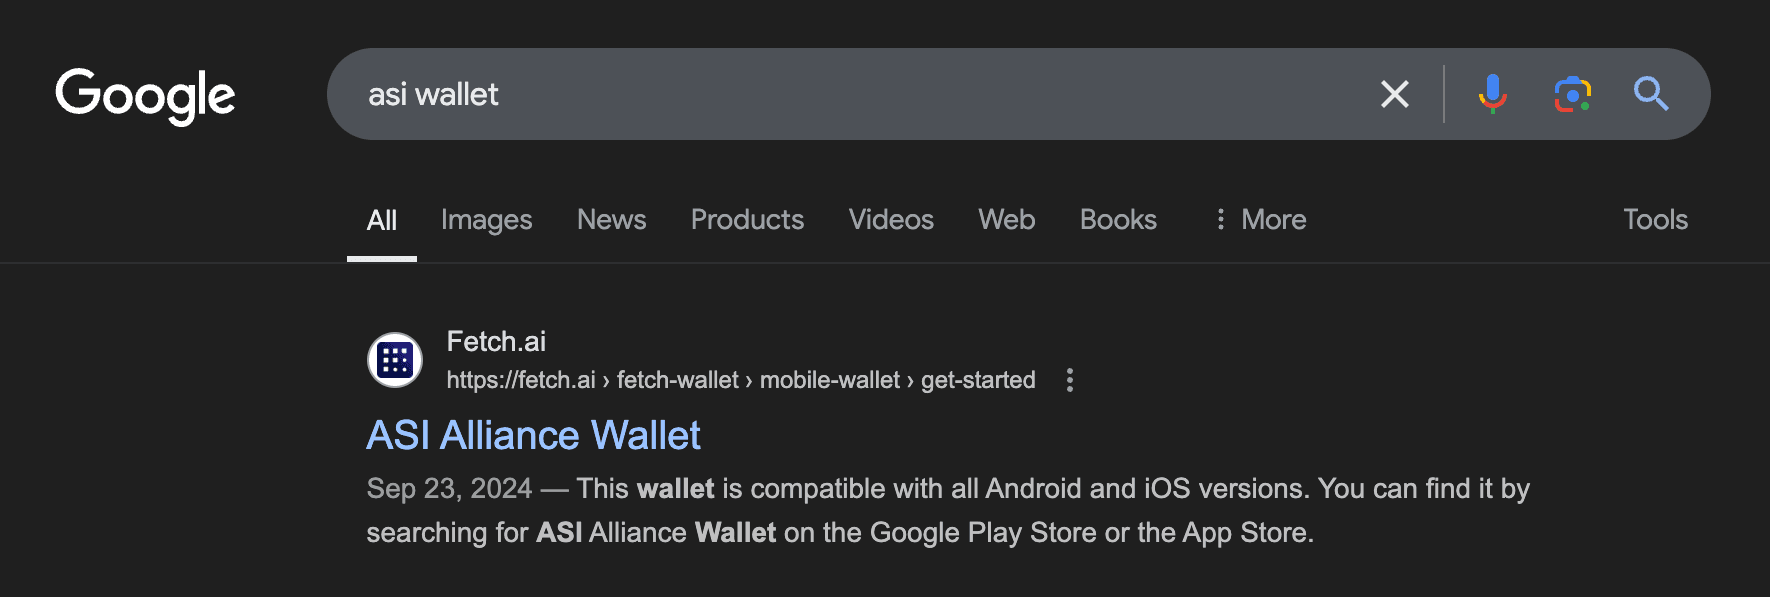1770x597 pixels.
Task: Select the All results tab
Action: click(381, 220)
